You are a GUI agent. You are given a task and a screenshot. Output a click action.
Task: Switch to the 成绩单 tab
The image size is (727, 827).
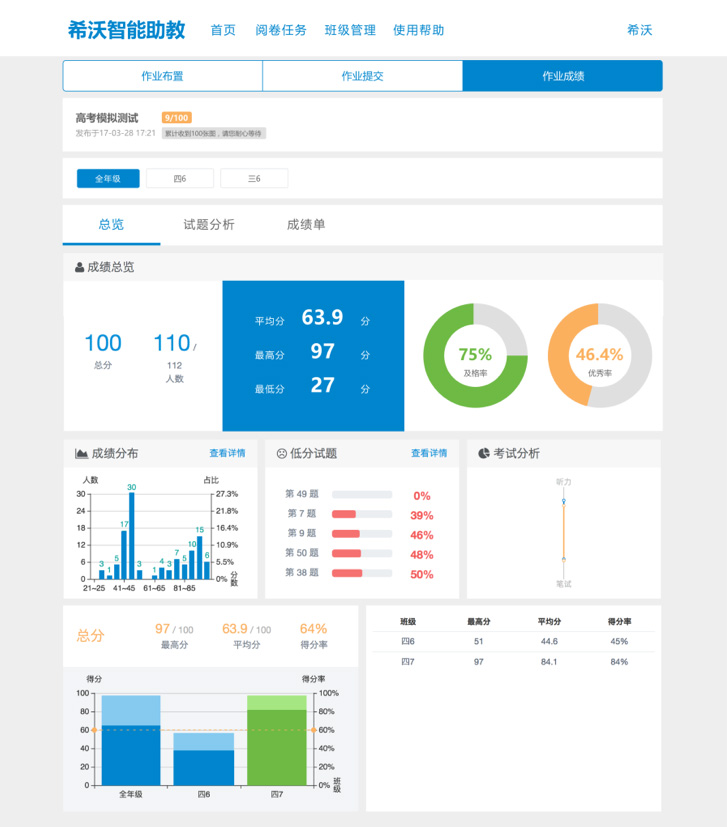tap(306, 225)
